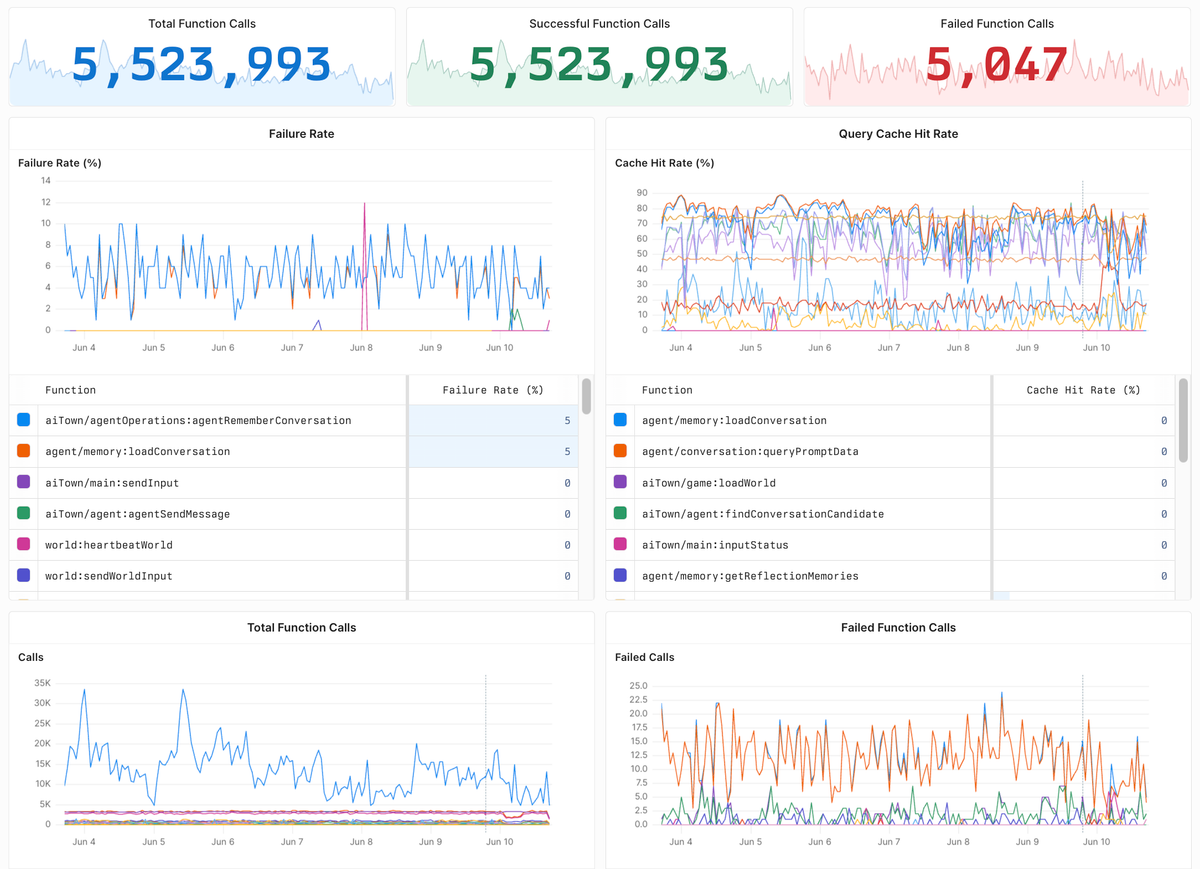Toggle the aiTown/main:inputStatus series indicator
Screen dimensions: 1200x869
pyautogui.click(x=622, y=544)
